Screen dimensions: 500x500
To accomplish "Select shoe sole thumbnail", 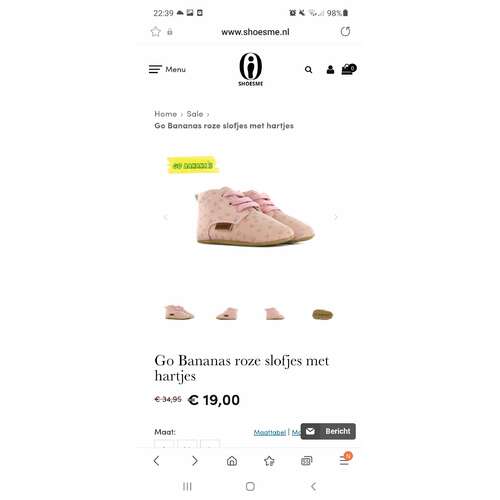I will 322,314.
